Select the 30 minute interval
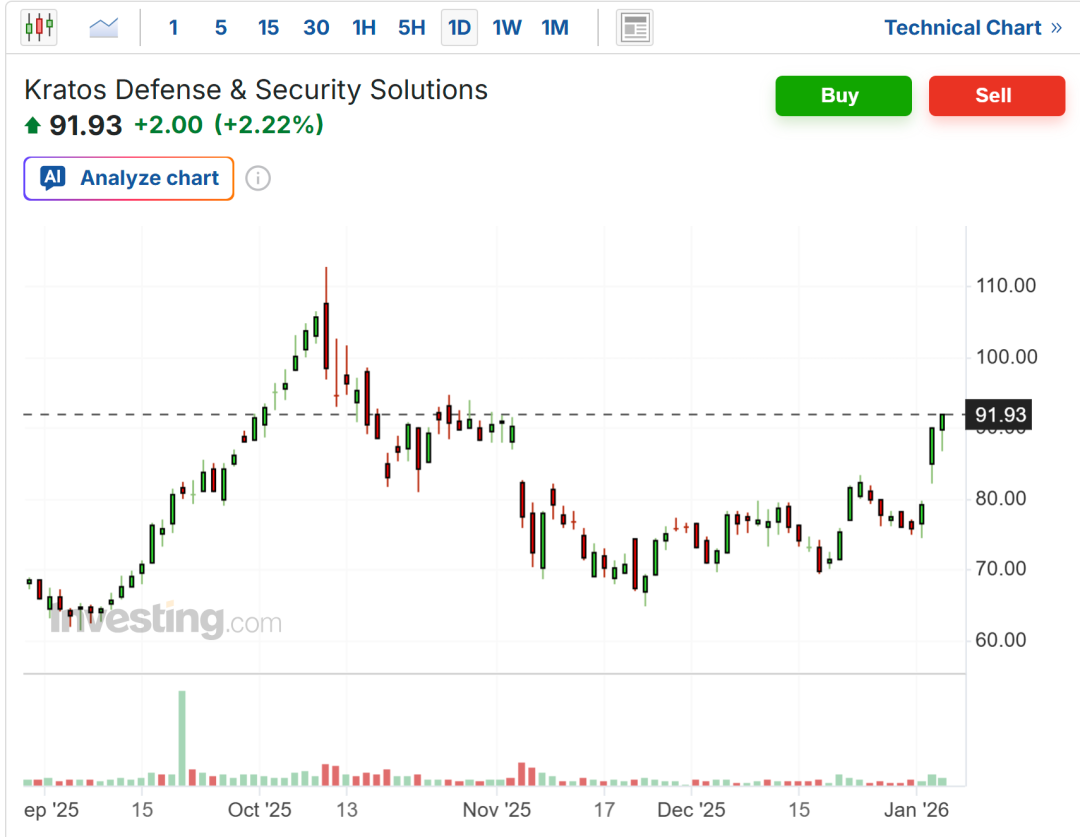Viewport: 1080px width, 837px height. [x=316, y=28]
